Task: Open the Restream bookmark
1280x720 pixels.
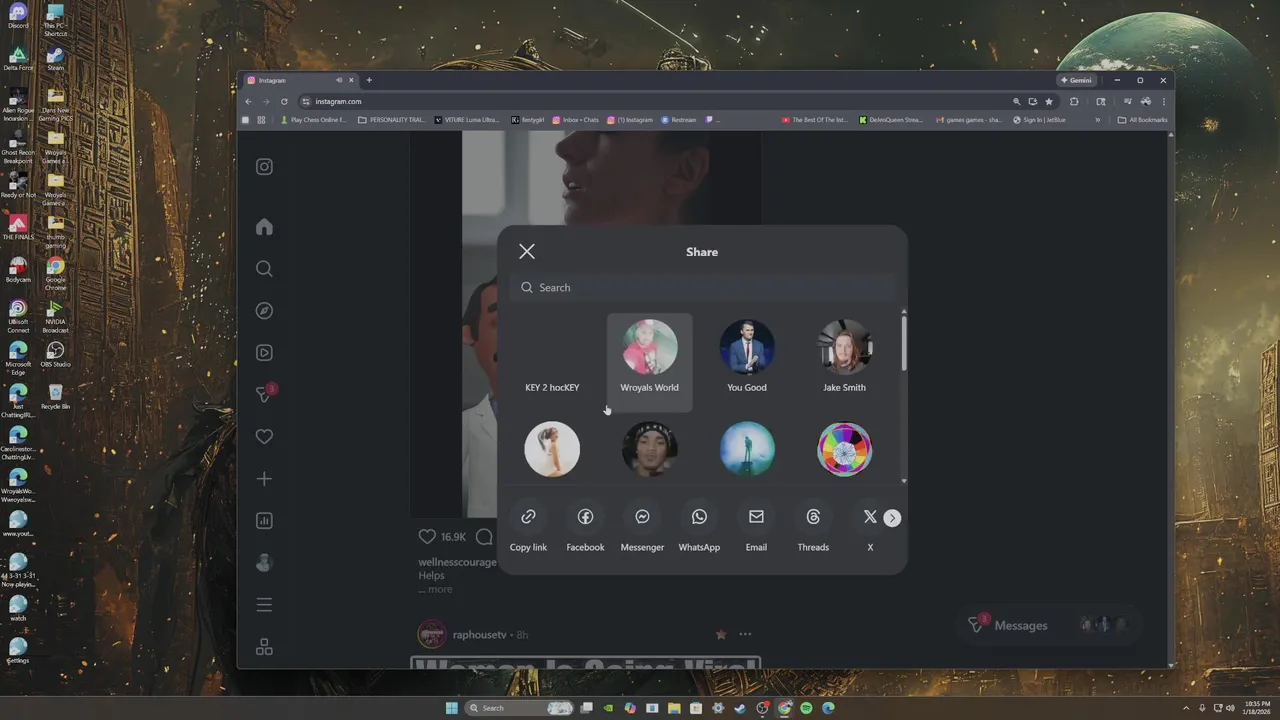Action: point(678,120)
